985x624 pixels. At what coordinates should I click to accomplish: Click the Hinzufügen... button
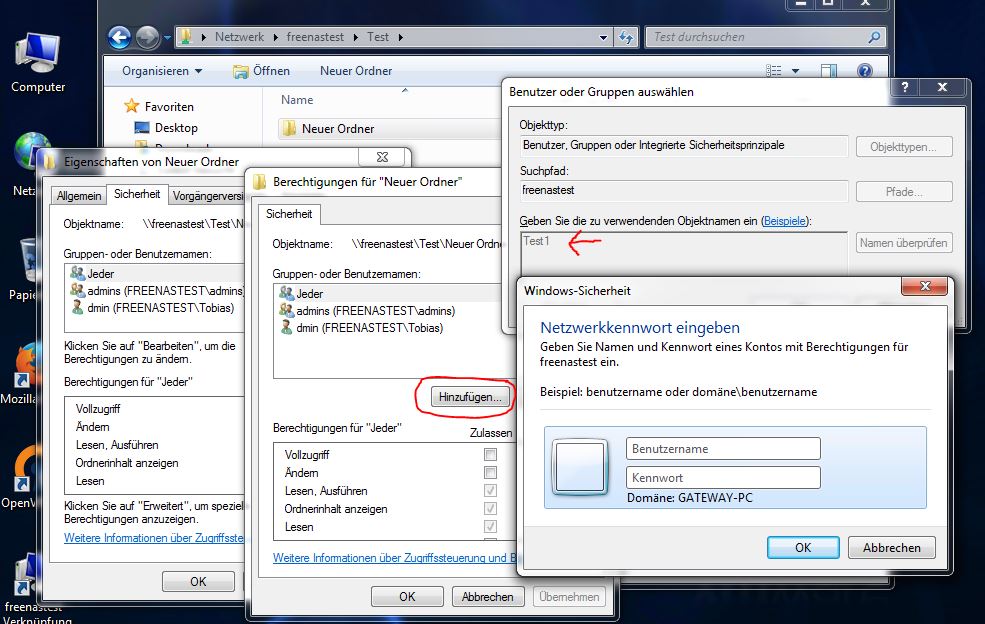pyautogui.click(x=470, y=397)
